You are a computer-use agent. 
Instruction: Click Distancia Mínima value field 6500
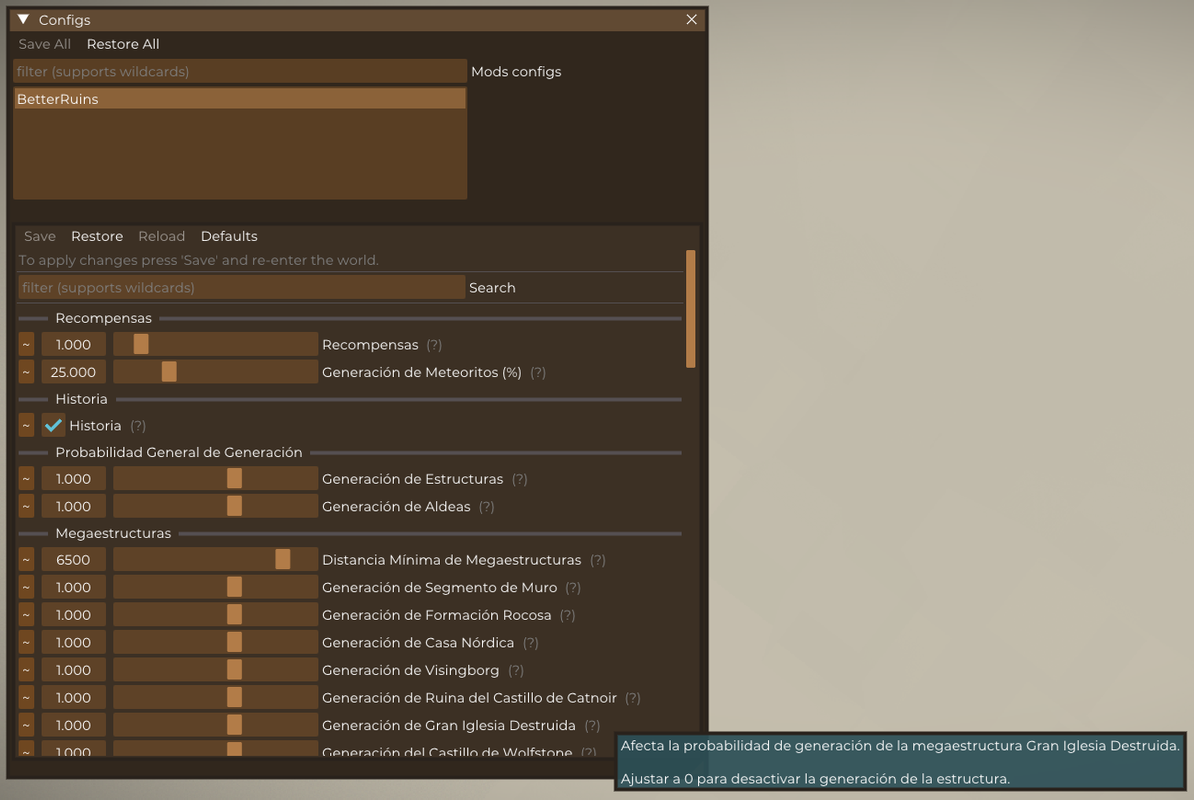pos(73,559)
